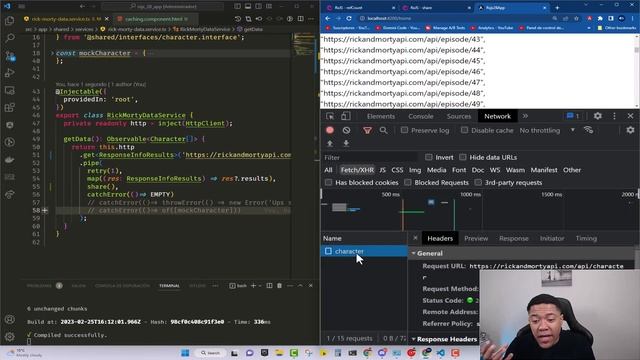This screenshot has width=640, height=360.
Task: Close the request details pane
Action: point(415,238)
